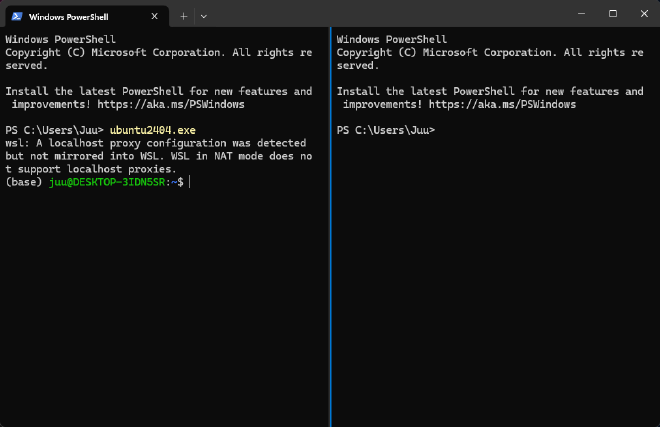Focus the left pane at the bash prompt cursor

(190, 182)
